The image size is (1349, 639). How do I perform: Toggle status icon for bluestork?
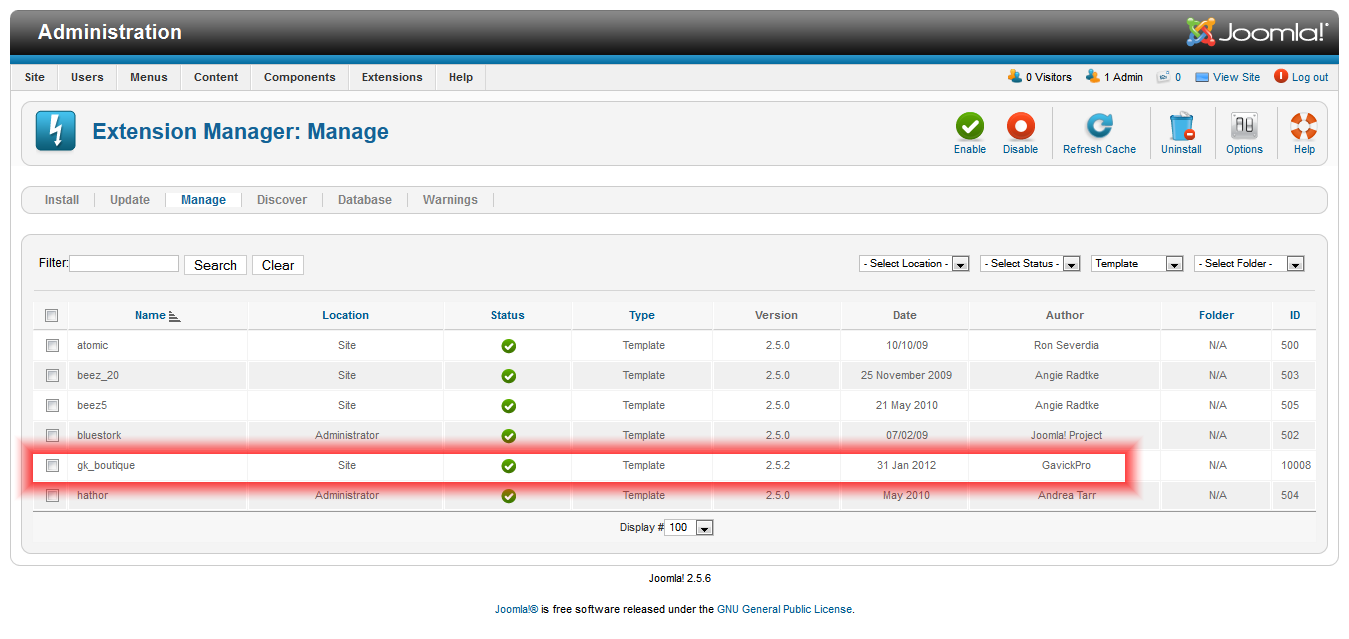(508, 436)
